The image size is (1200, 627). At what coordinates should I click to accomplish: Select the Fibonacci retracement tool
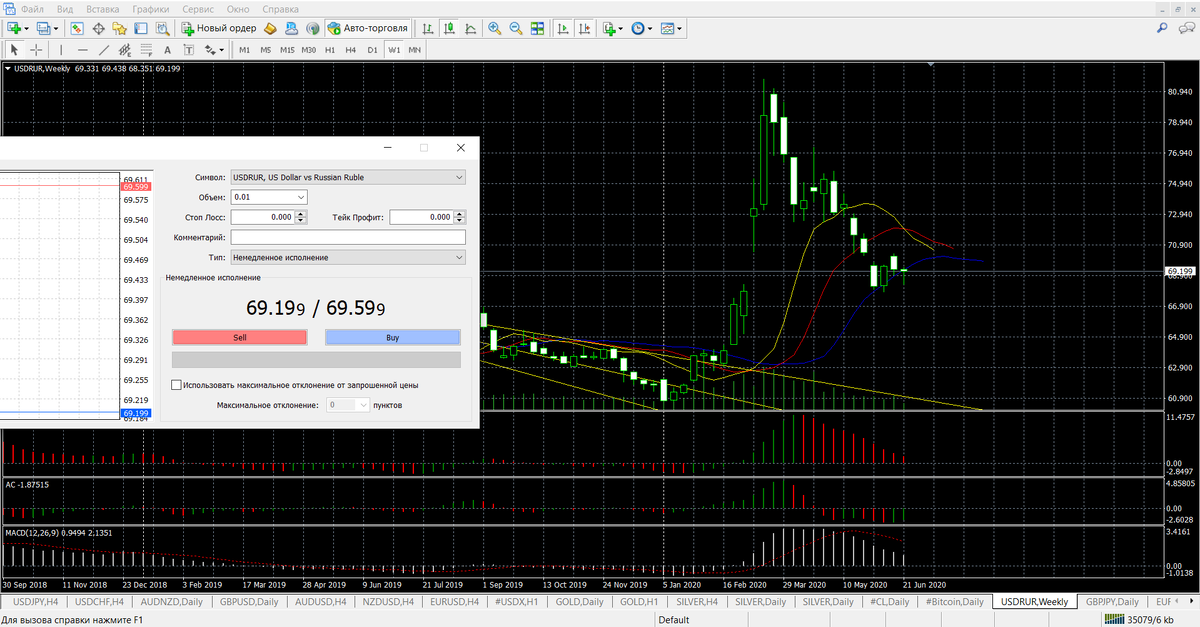146,49
